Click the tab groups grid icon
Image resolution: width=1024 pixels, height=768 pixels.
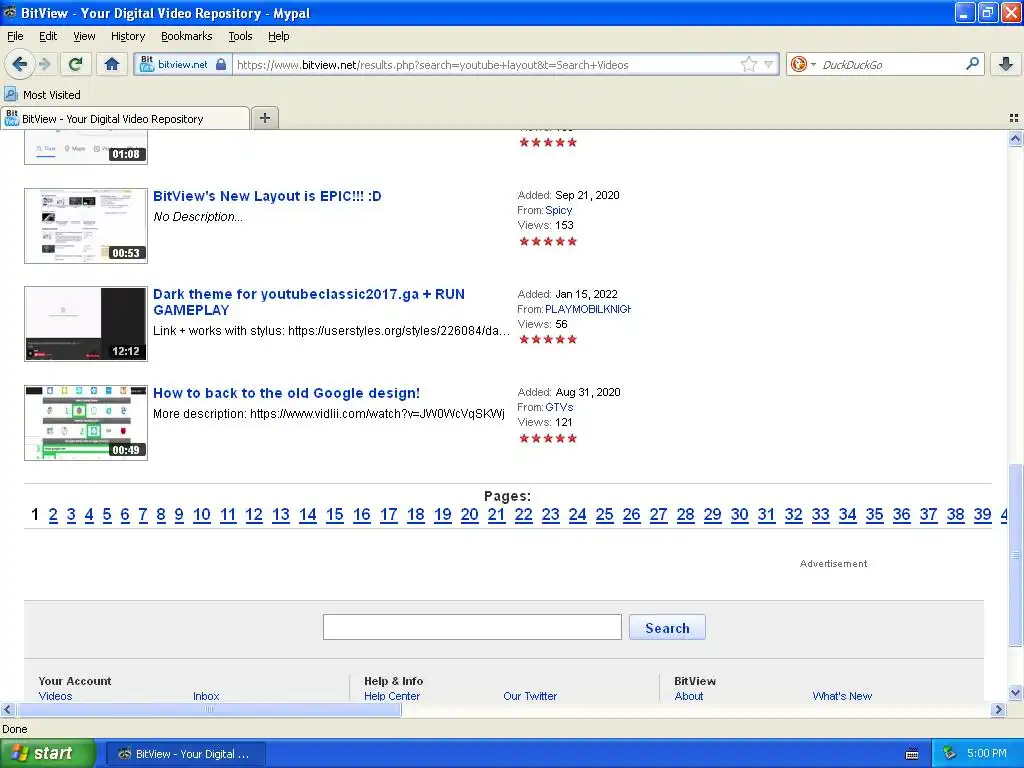click(1014, 118)
